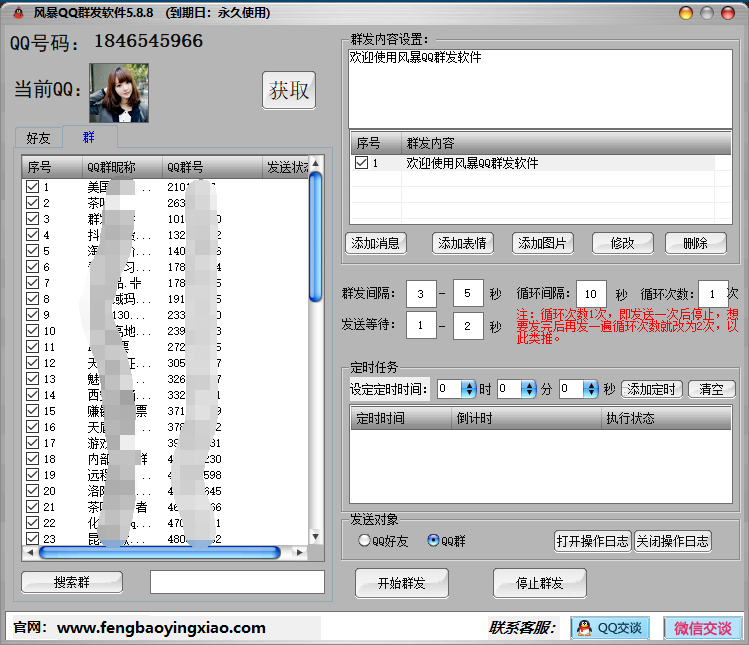Click the hour (时) spinner arrows
This screenshot has width=749, height=645.
pos(469,389)
